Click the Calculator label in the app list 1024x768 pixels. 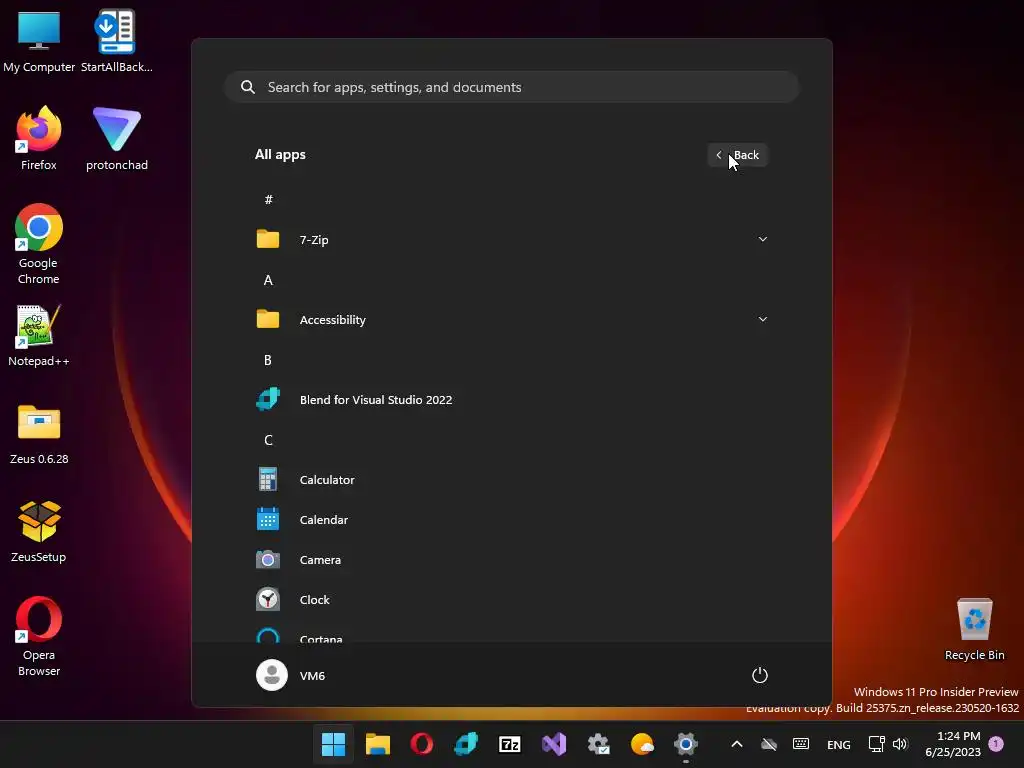pyautogui.click(x=327, y=479)
